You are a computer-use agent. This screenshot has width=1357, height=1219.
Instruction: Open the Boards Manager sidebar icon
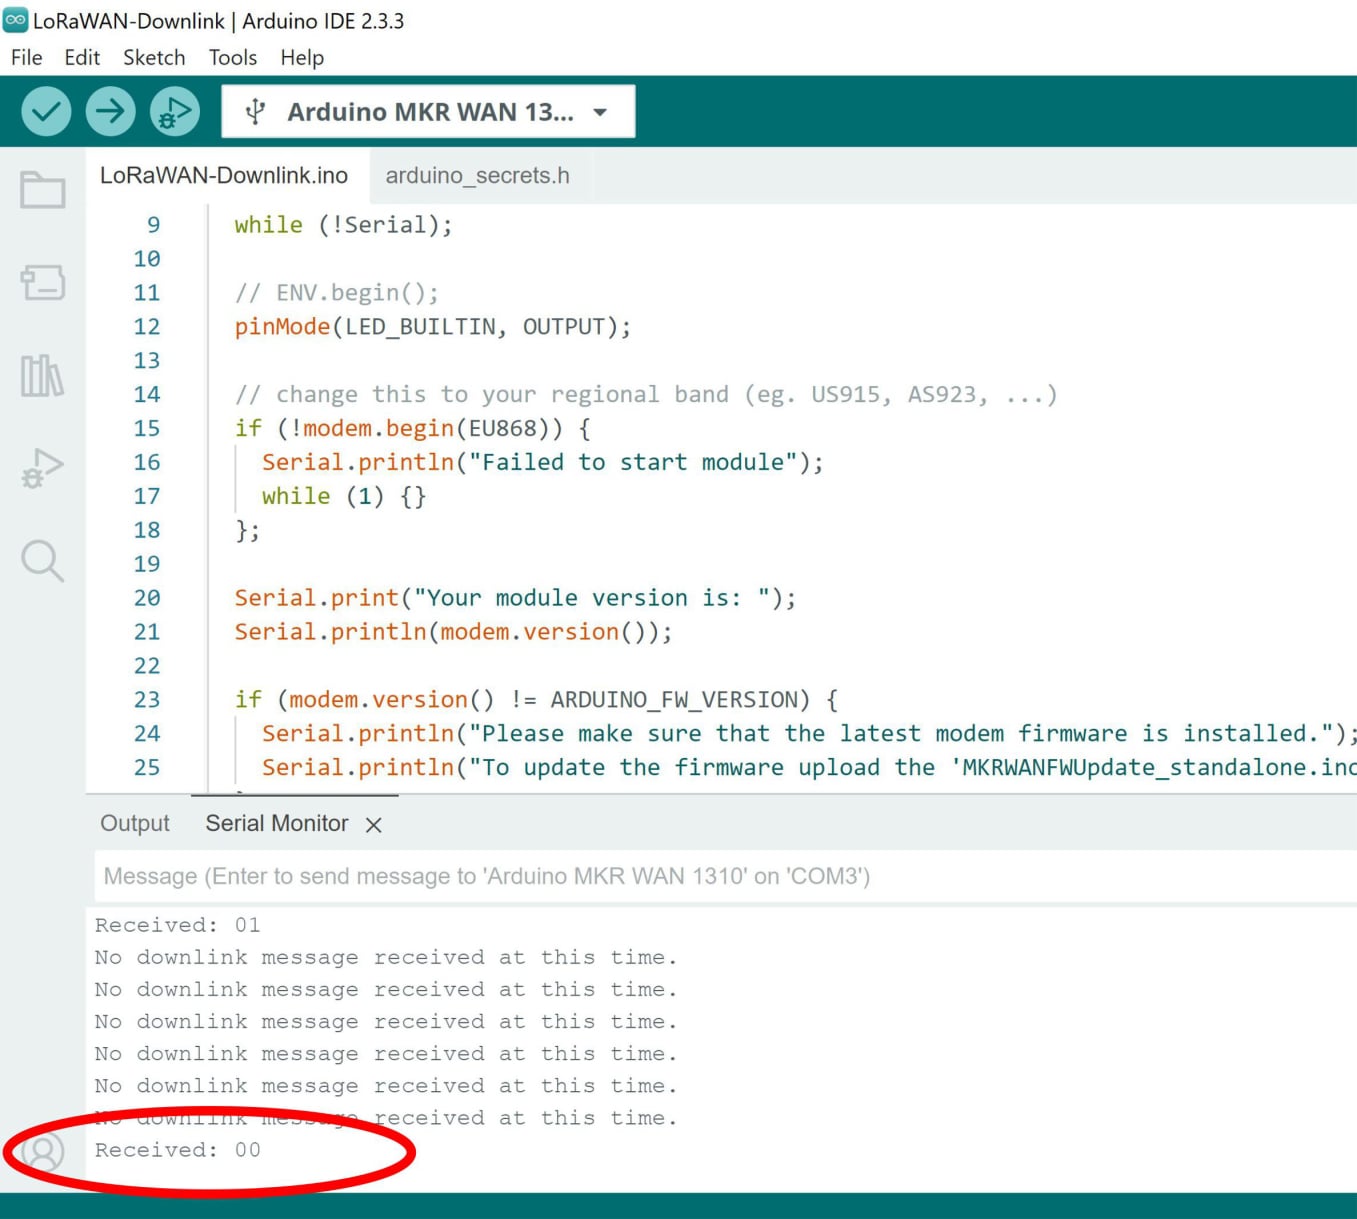click(43, 283)
